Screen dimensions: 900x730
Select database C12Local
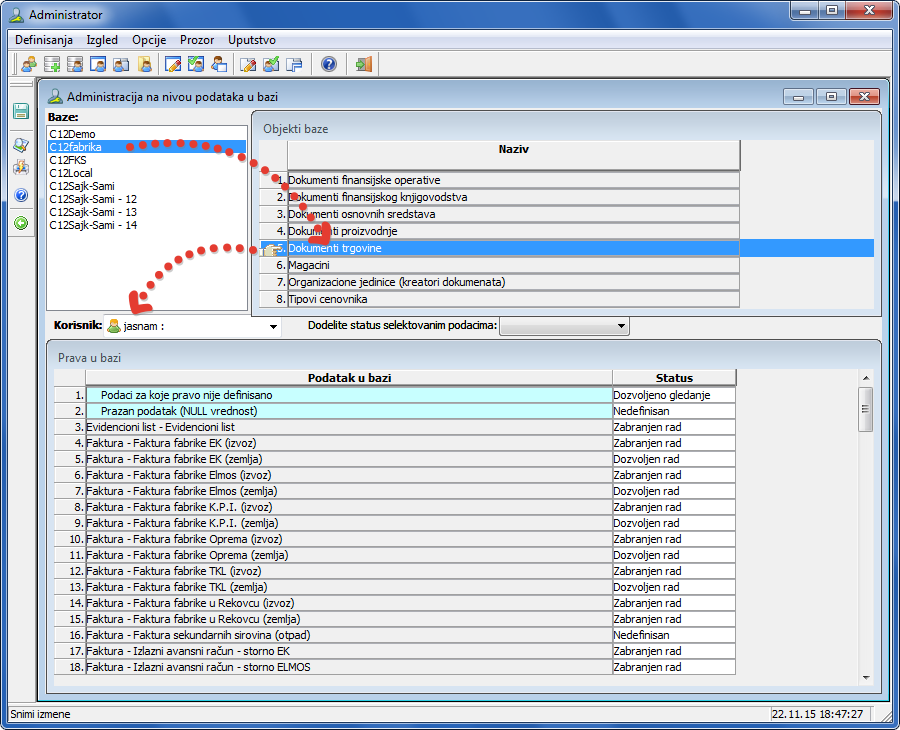[x=148, y=173]
